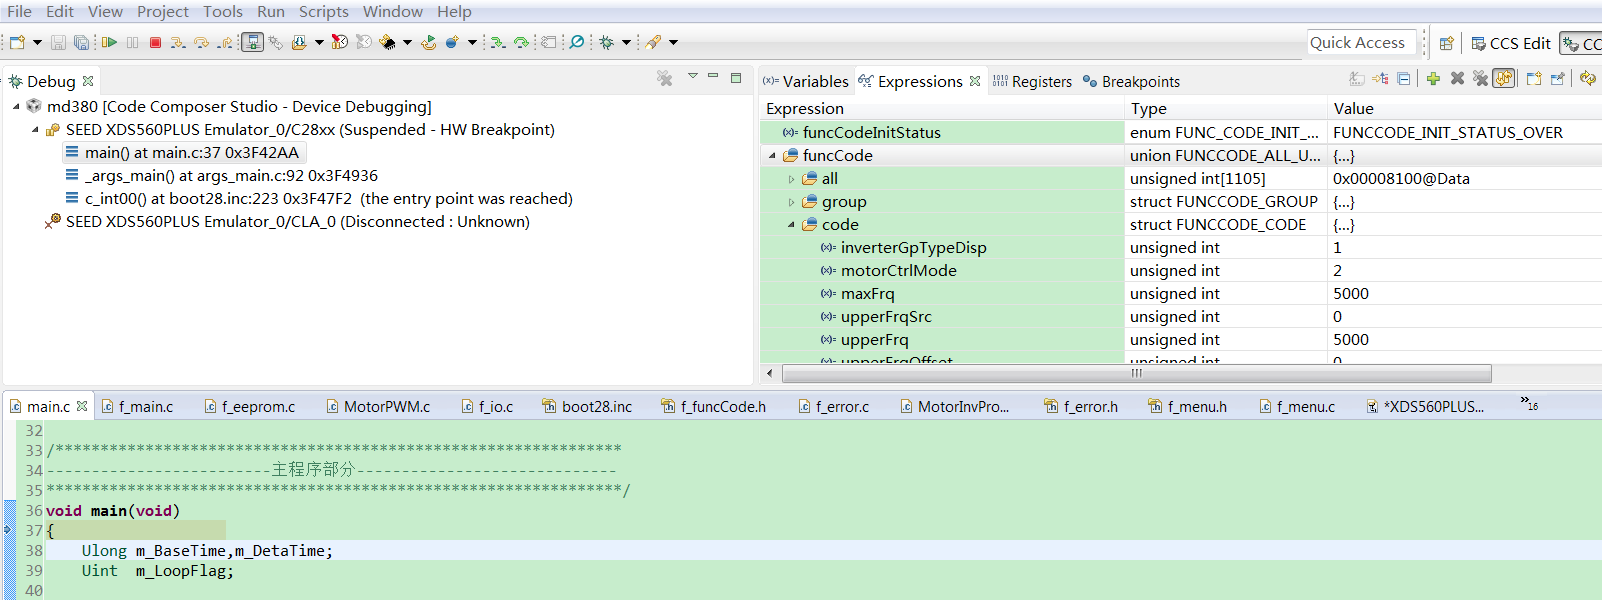This screenshot has height=600, width=1602.
Task: Select the _args_main() stack frame
Action: (x=231, y=176)
